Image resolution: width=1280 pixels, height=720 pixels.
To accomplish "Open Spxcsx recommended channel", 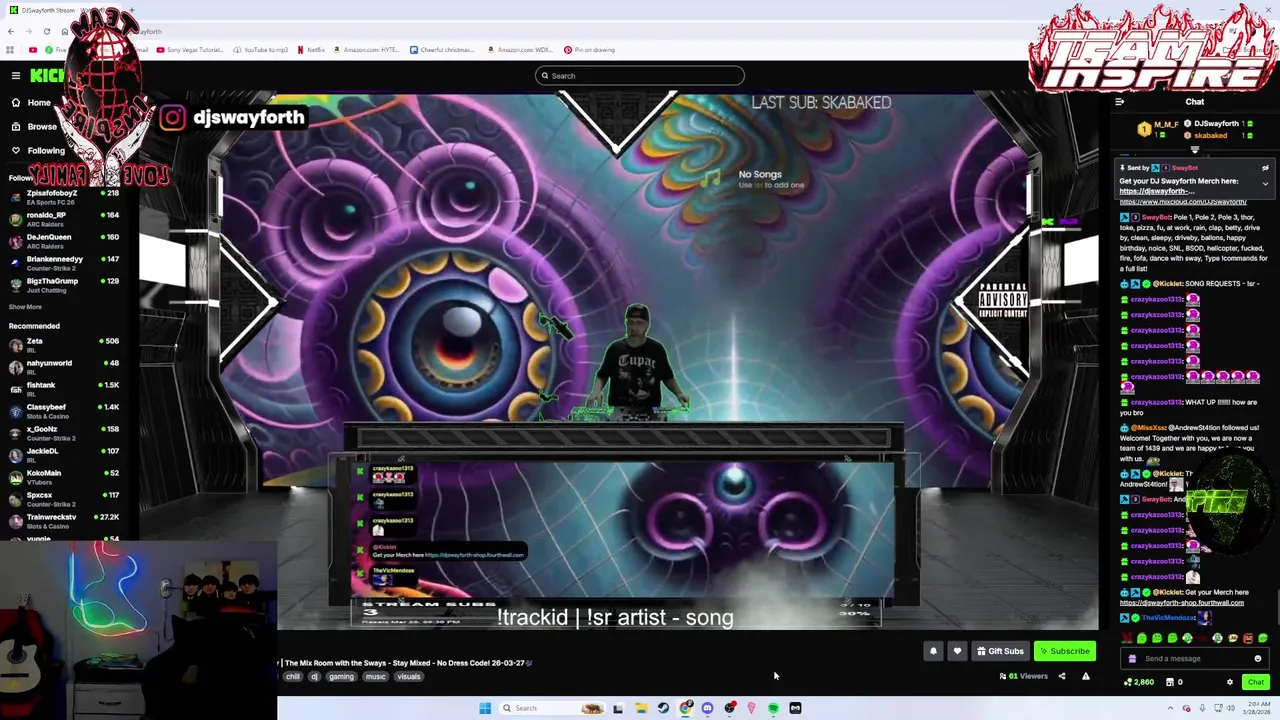I will coord(64,499).
